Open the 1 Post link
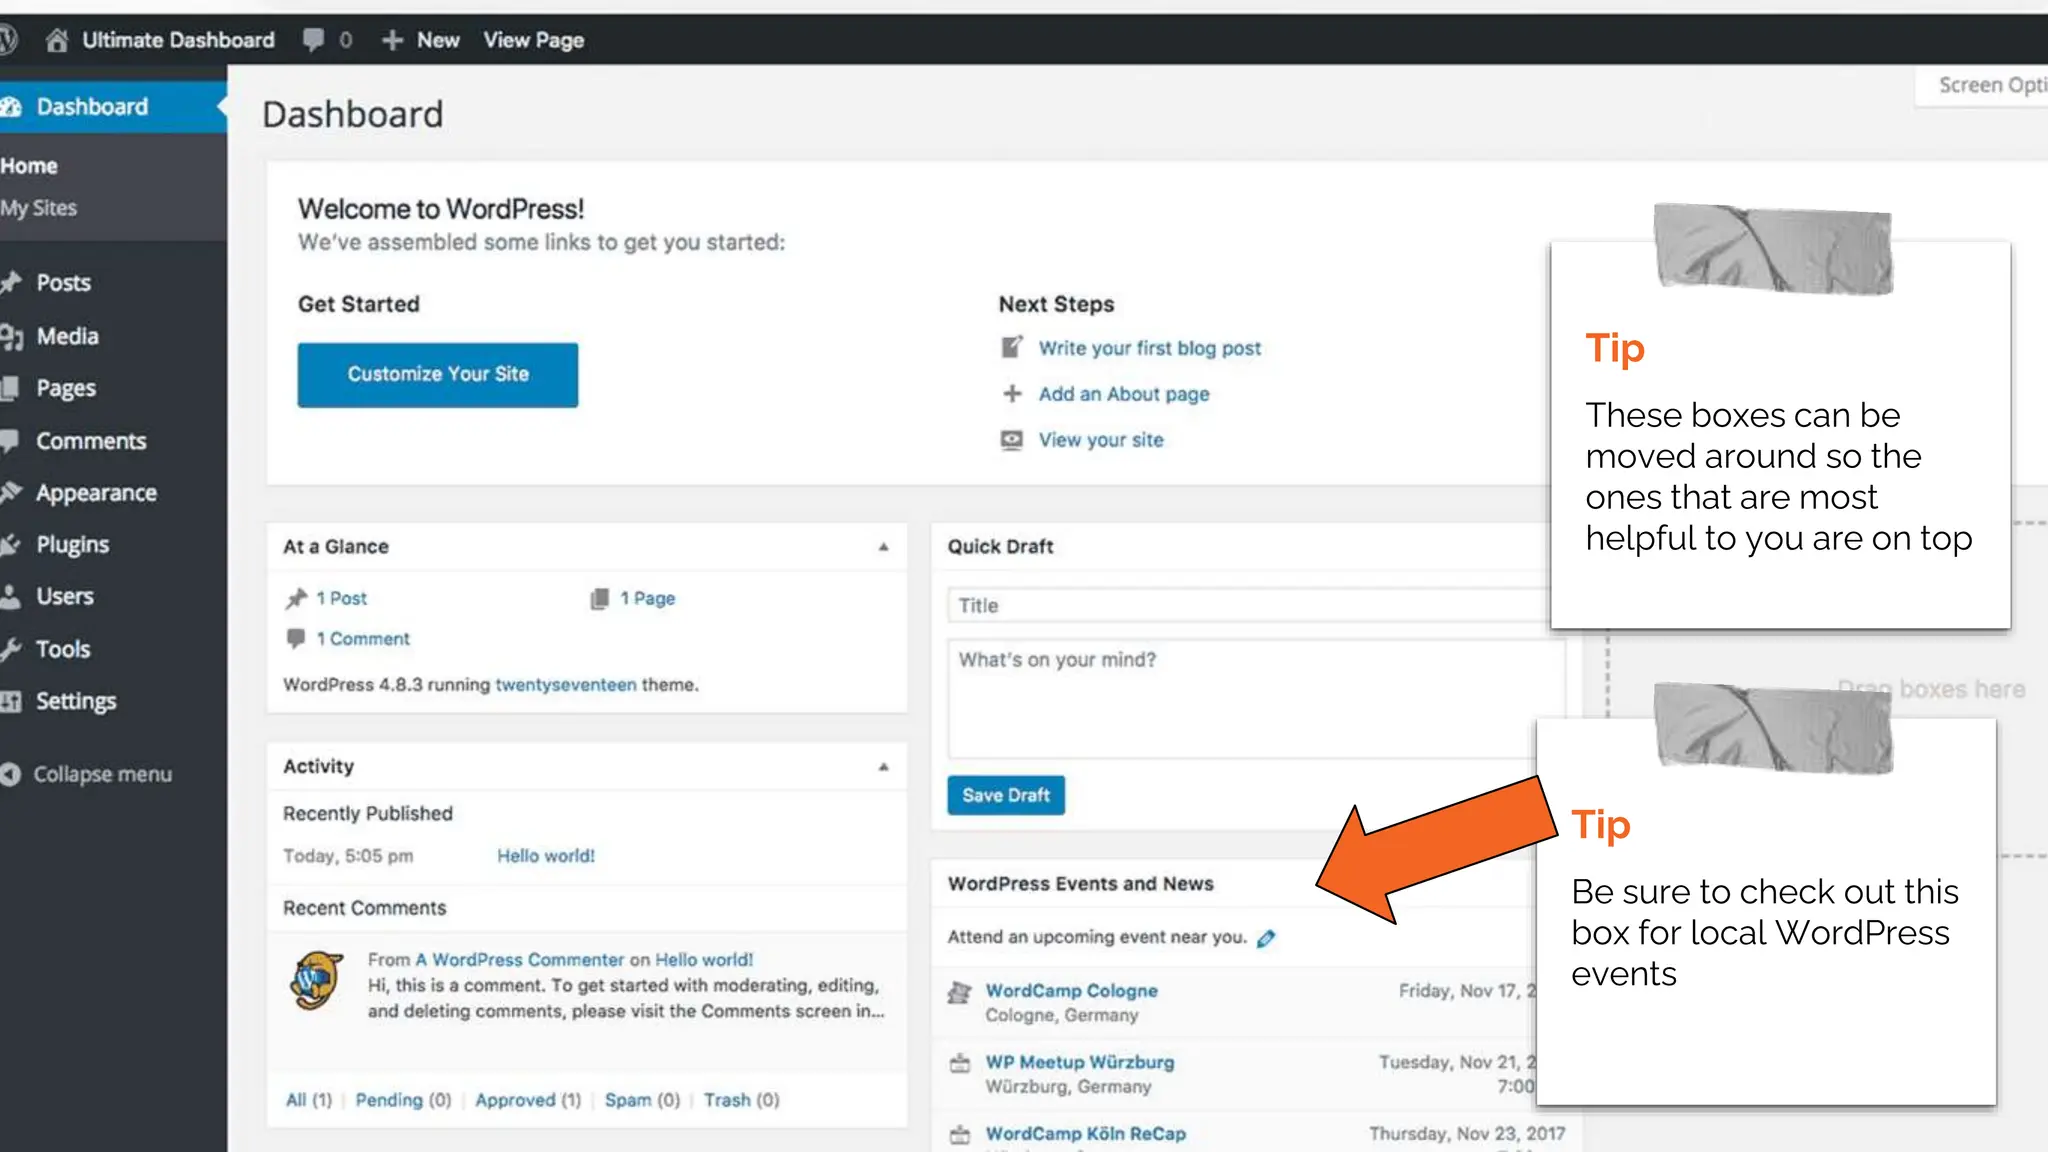The height and width of the screenshot is (1152, 2048). [x=342, y=598]
